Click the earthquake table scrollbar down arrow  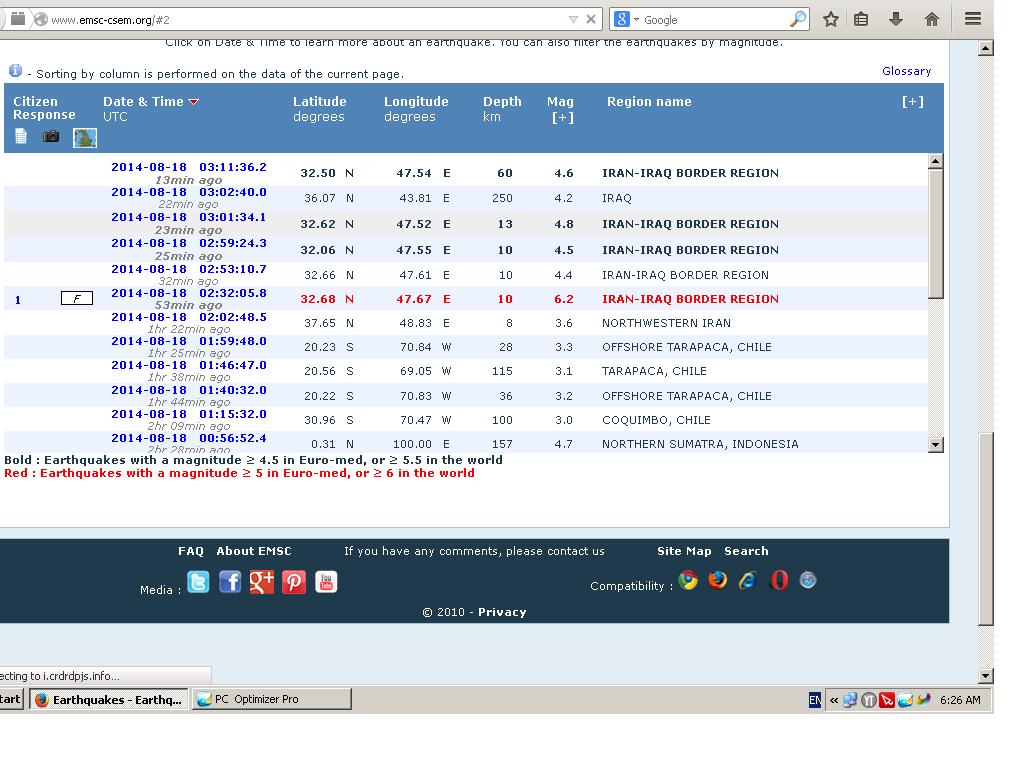click(x=936, y=445)
